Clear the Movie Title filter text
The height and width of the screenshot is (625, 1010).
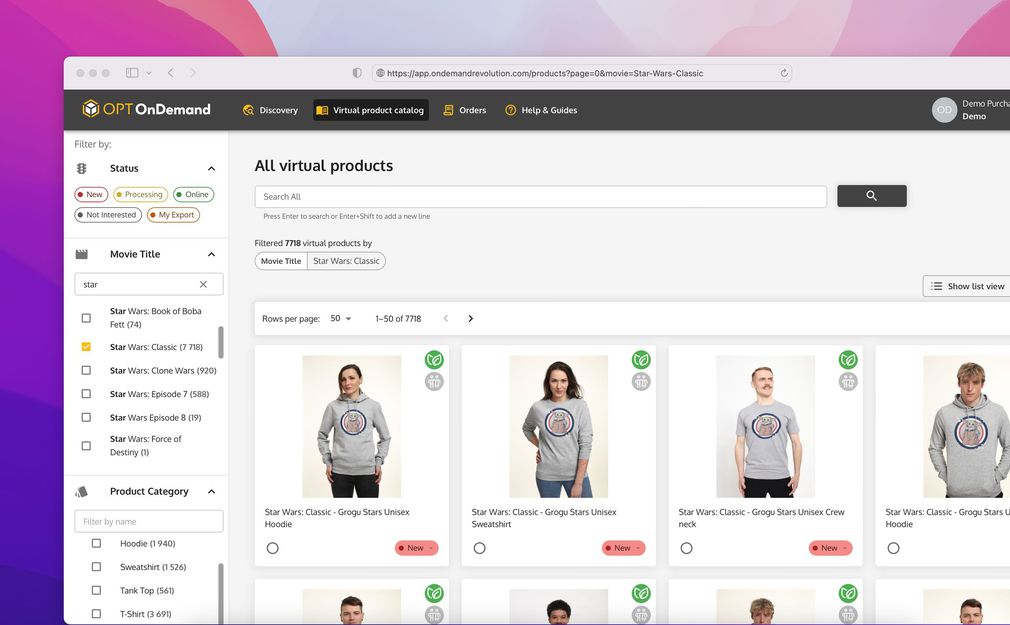coord(203,285)
